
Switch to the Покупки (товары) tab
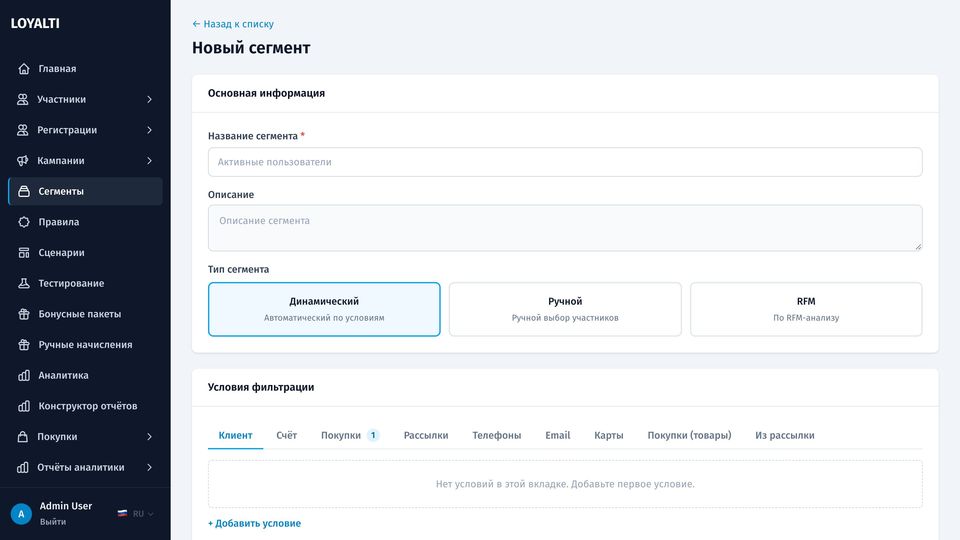point(689,435)
